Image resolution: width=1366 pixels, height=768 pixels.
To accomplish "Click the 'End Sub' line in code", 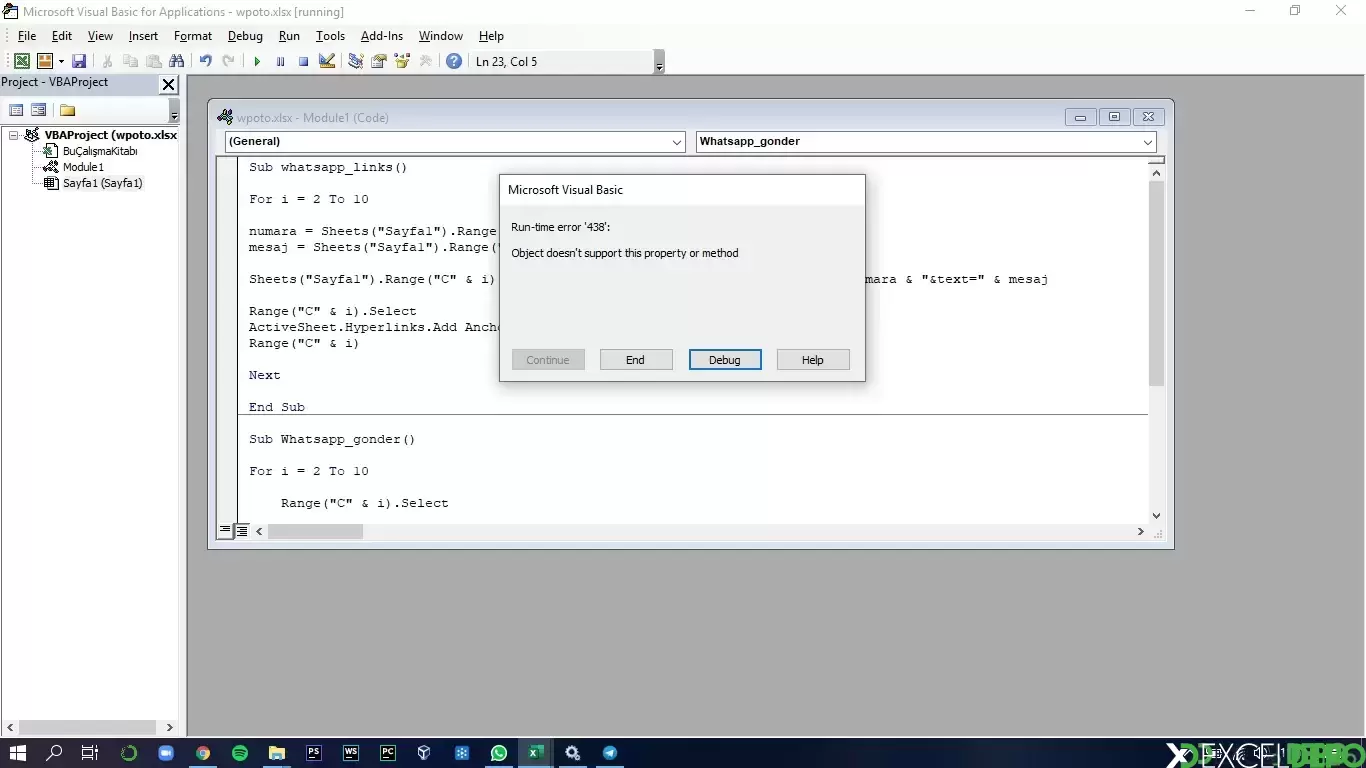I will 277,407.
